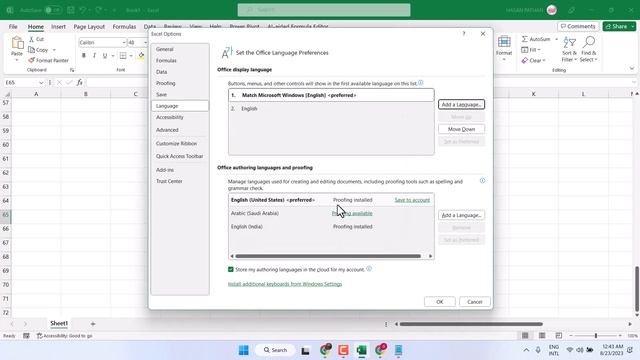Open the Underline style dropdown arrow
This screenshot has width=640, height=360.
pyautogui.click(x=112, y=56)
